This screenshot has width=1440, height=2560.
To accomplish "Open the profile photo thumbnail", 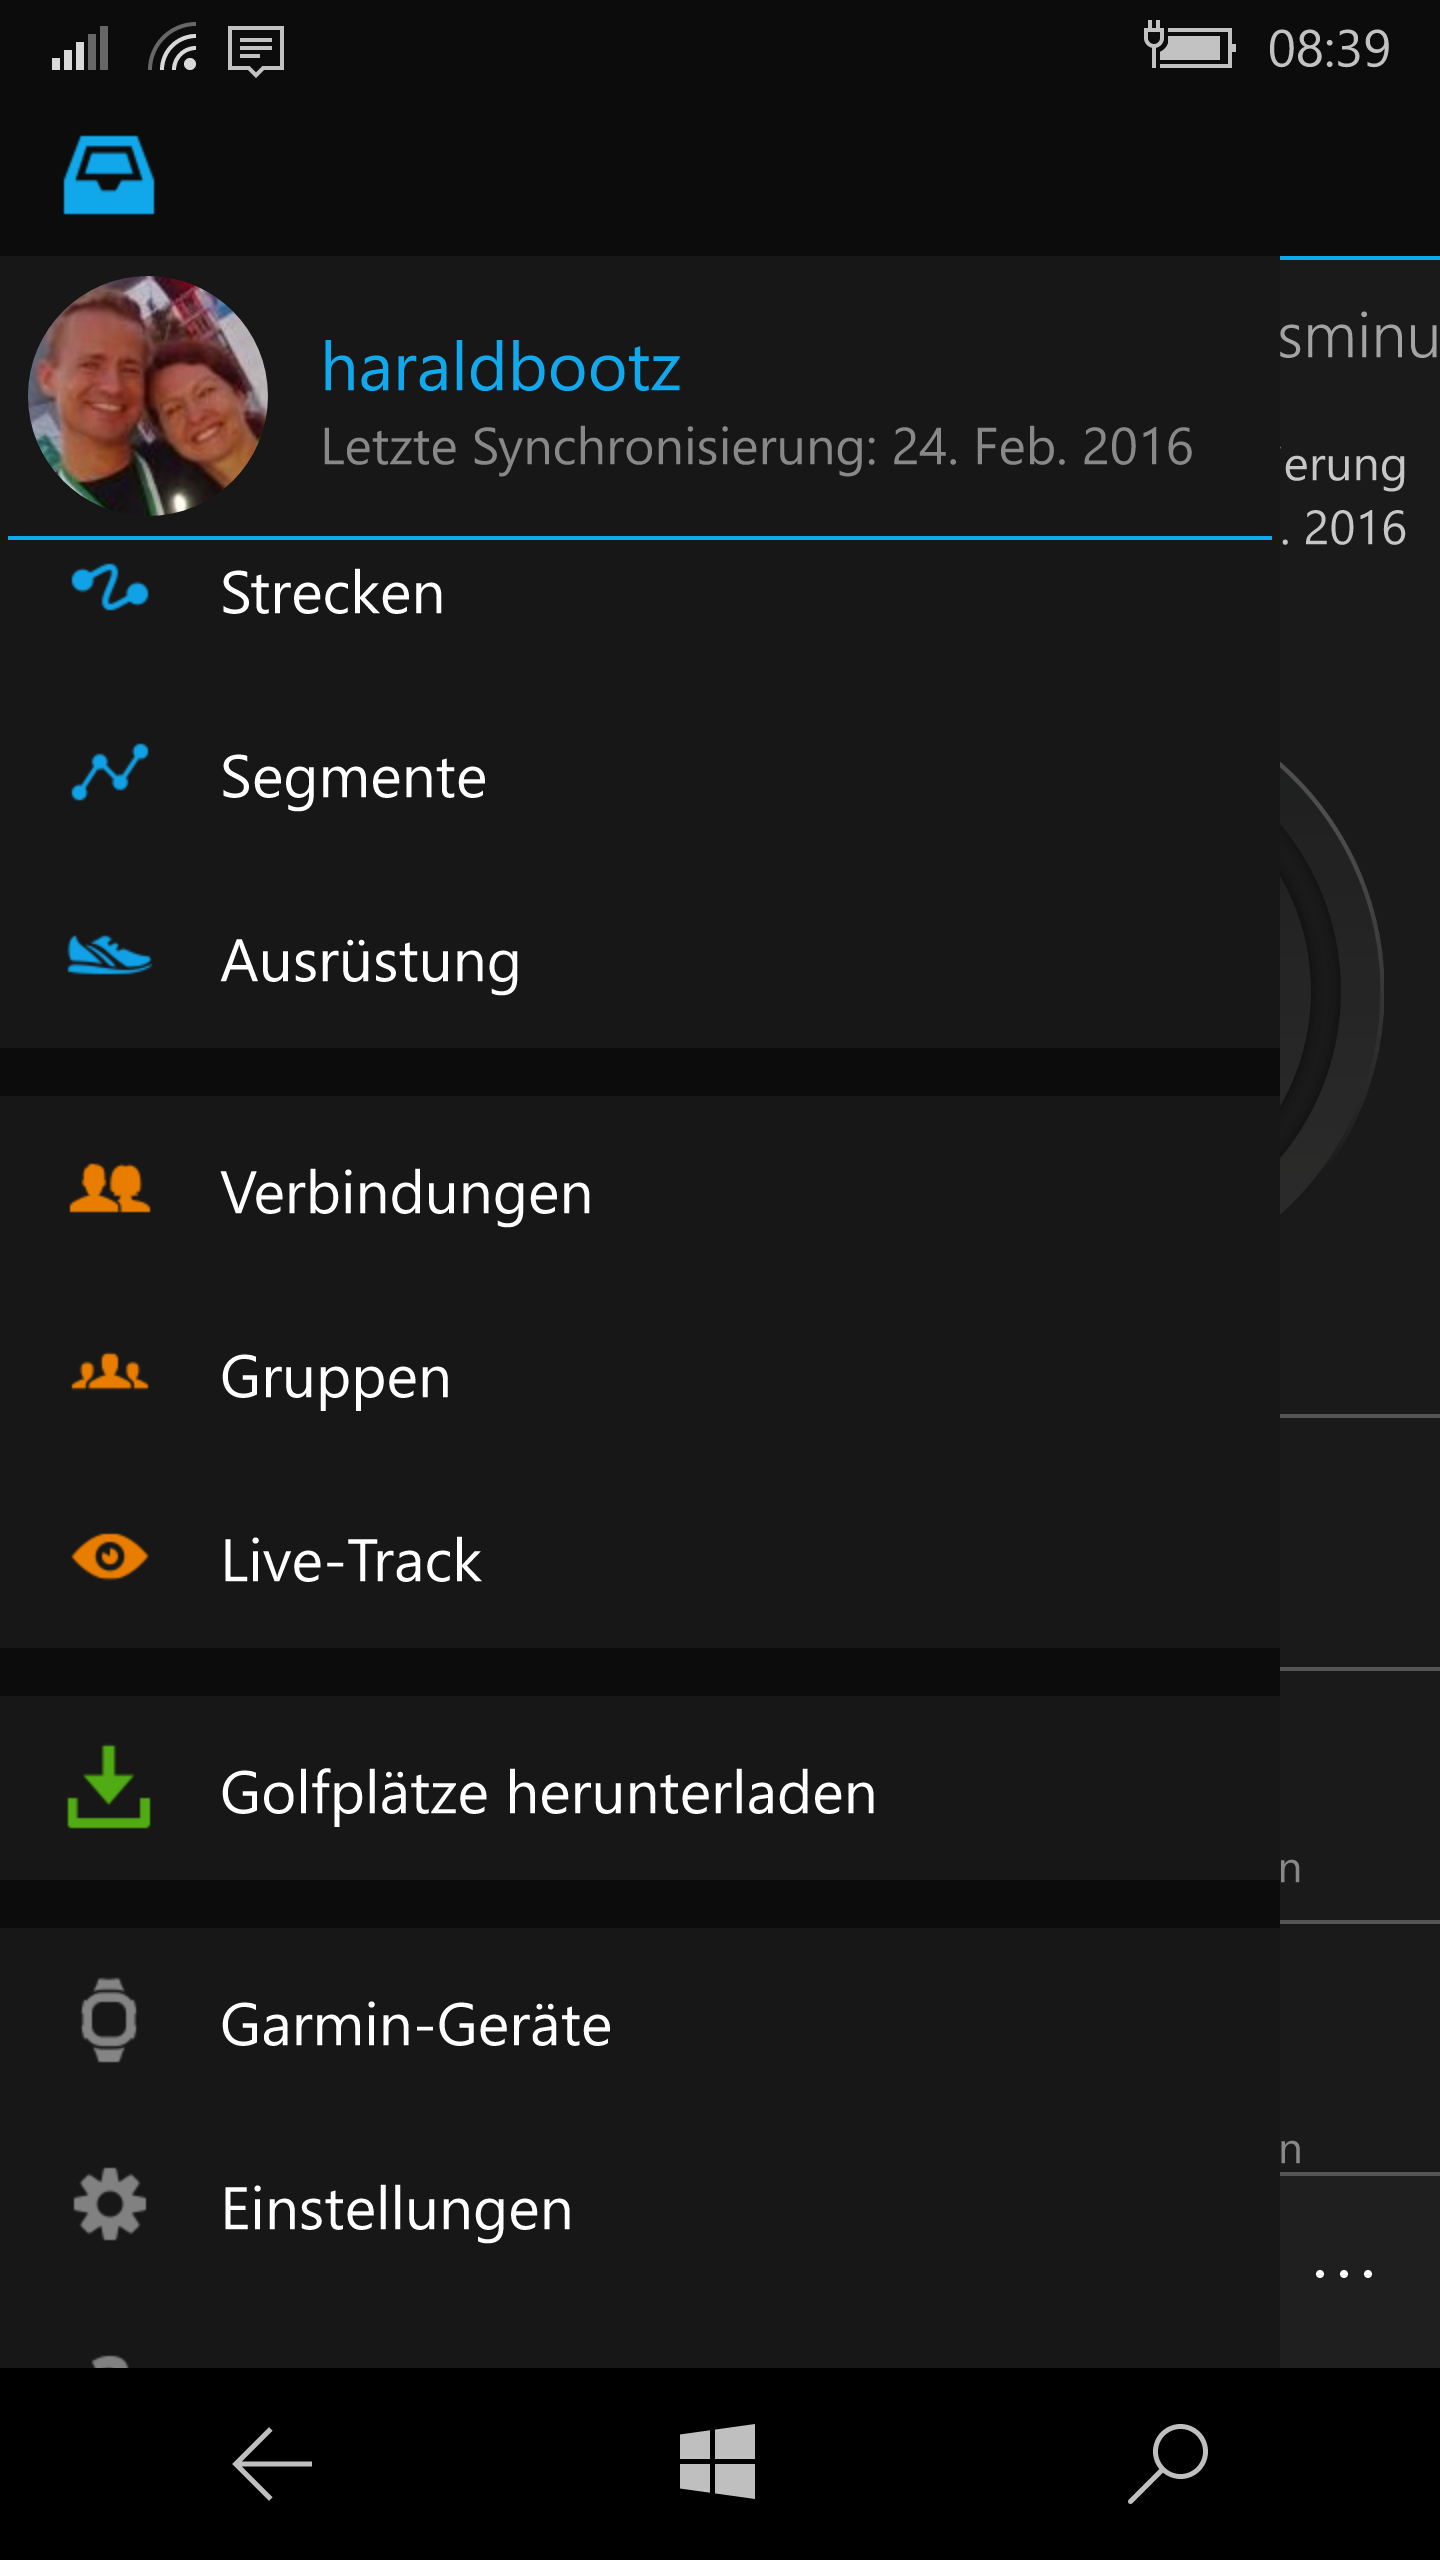I will click(x=148, y=396).
